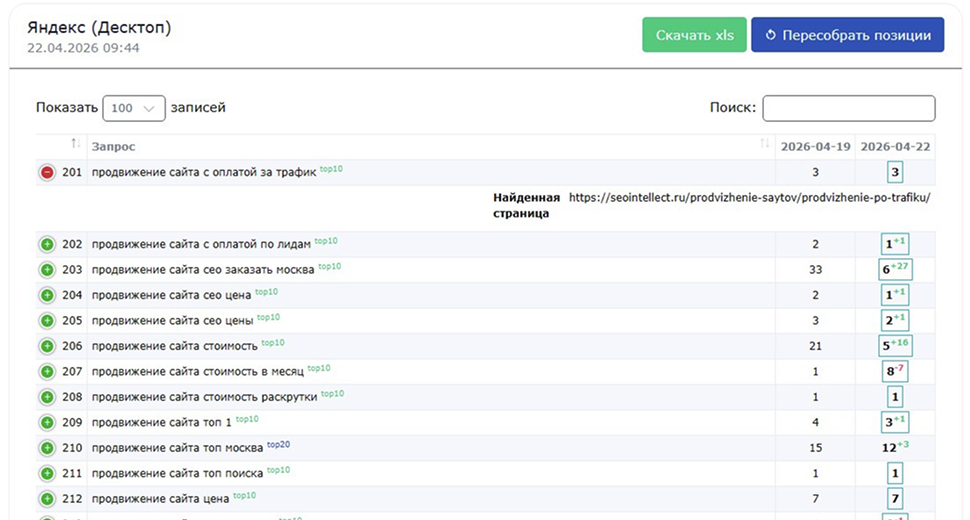Viewport: 970px width, 520px height.
Task: Select query 'продвижение сайта топ поиска'
Action: click(178, 474)
